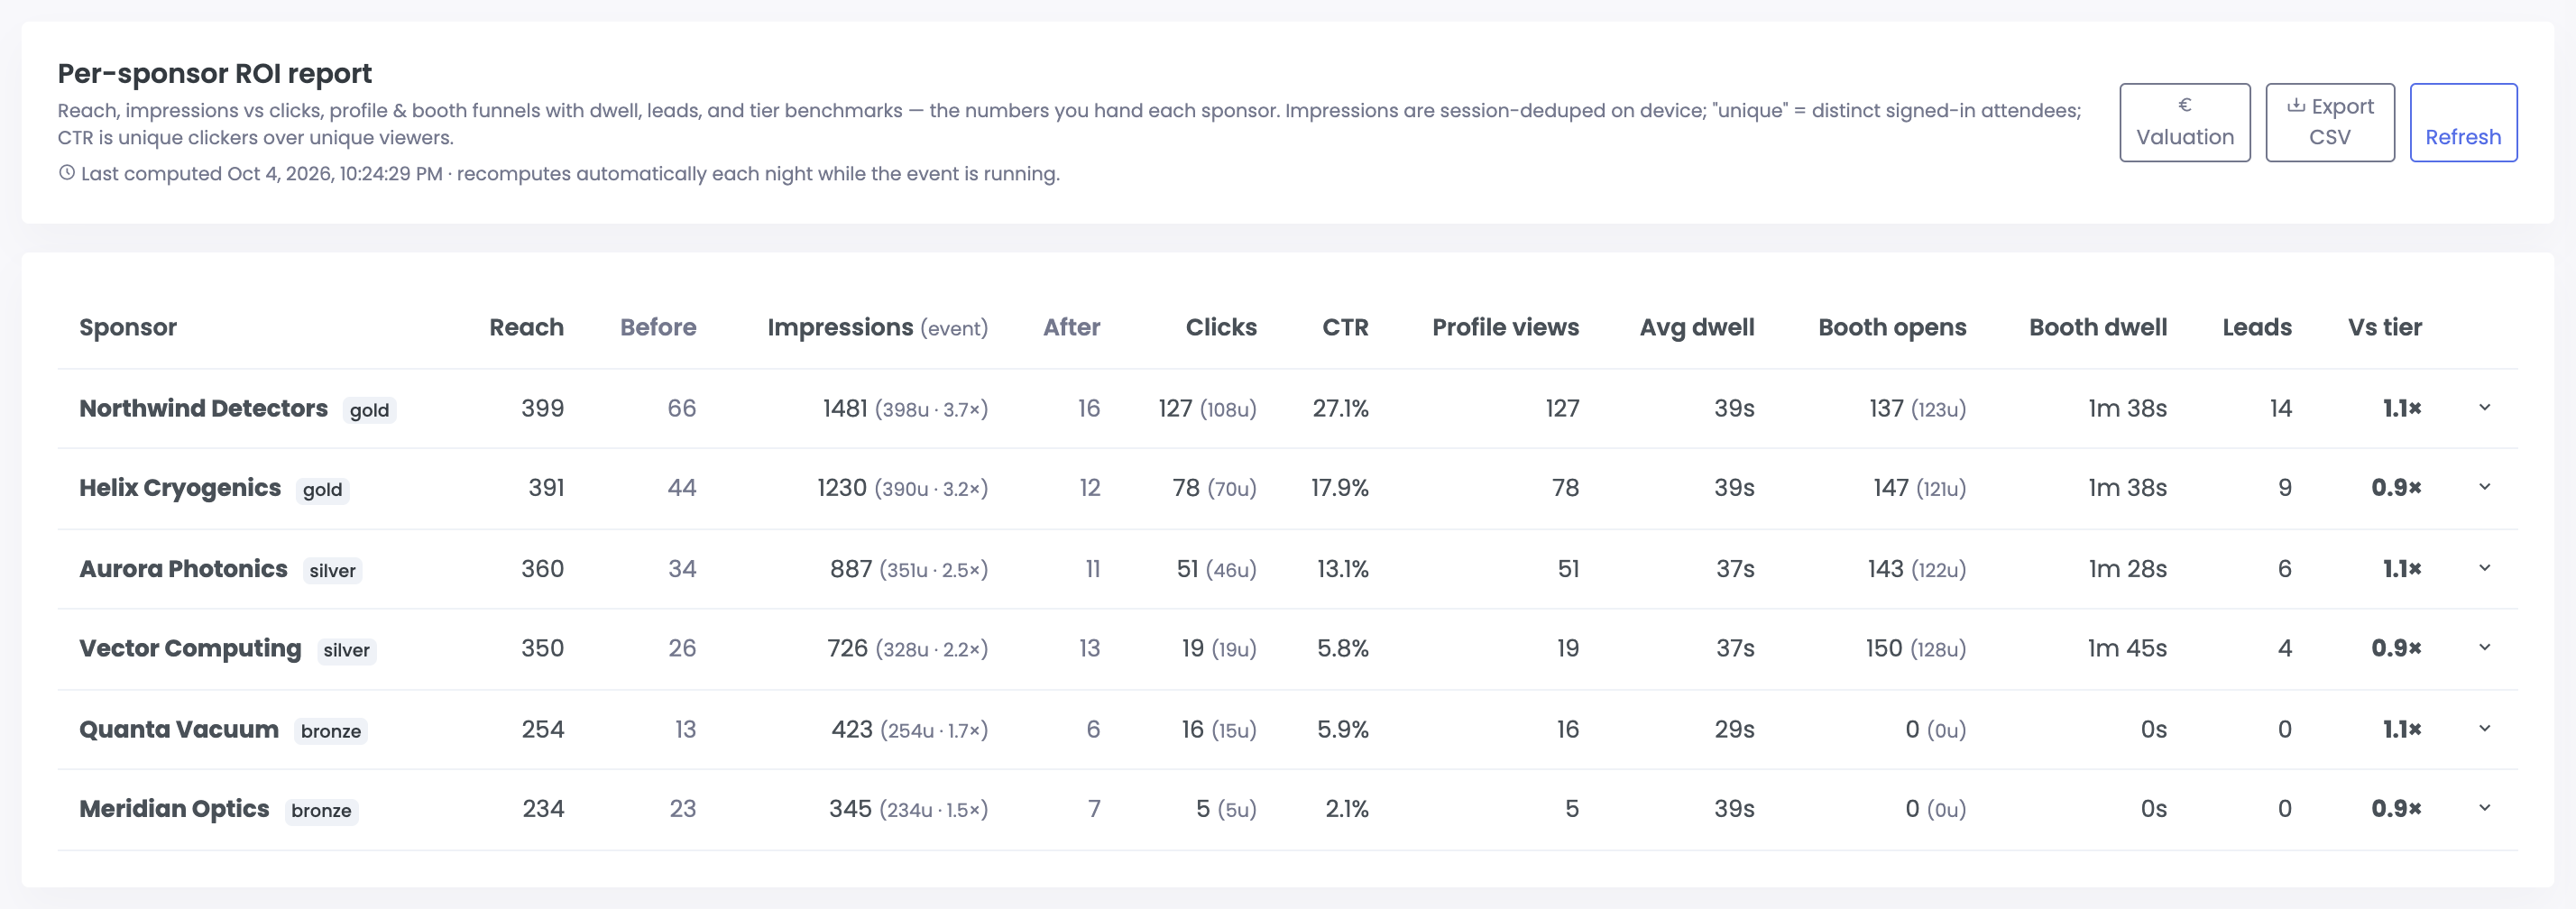Image resolution: width=2576 pixels, height=909 pixels.
Task: Click the 14 leads value
Action: pyautogui.click(x=2280, y=408)
